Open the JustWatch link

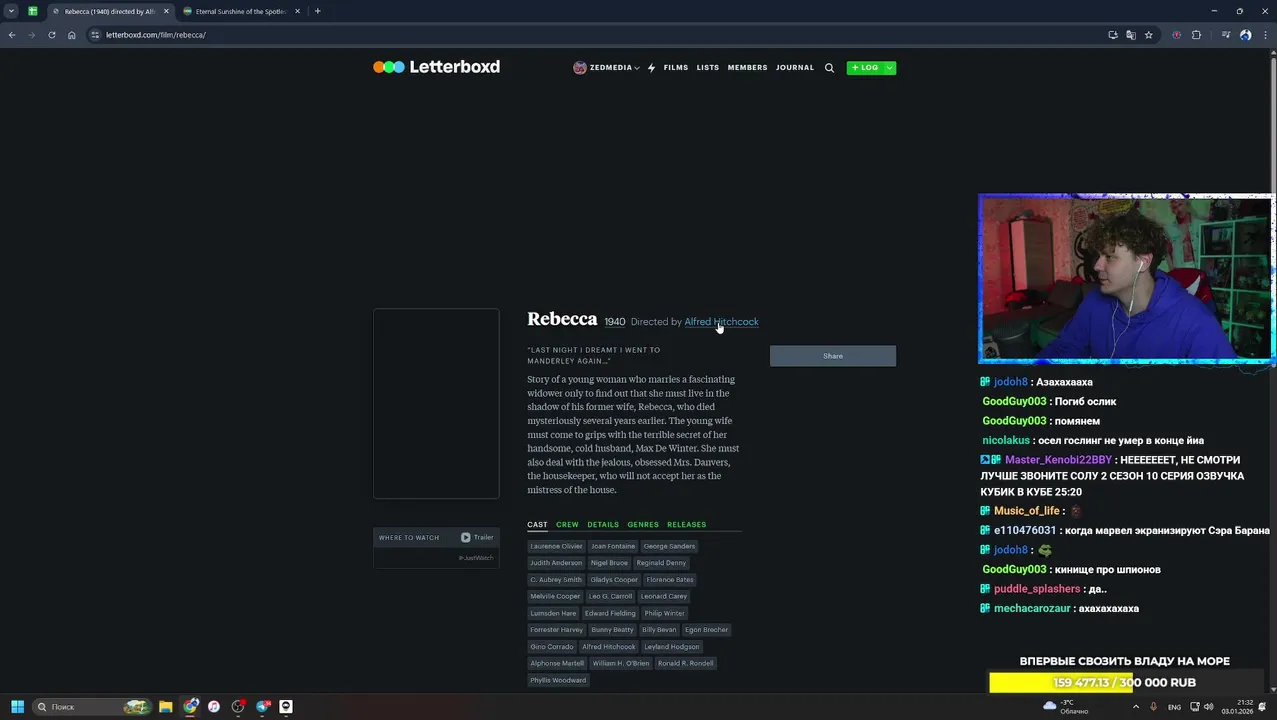476,558
